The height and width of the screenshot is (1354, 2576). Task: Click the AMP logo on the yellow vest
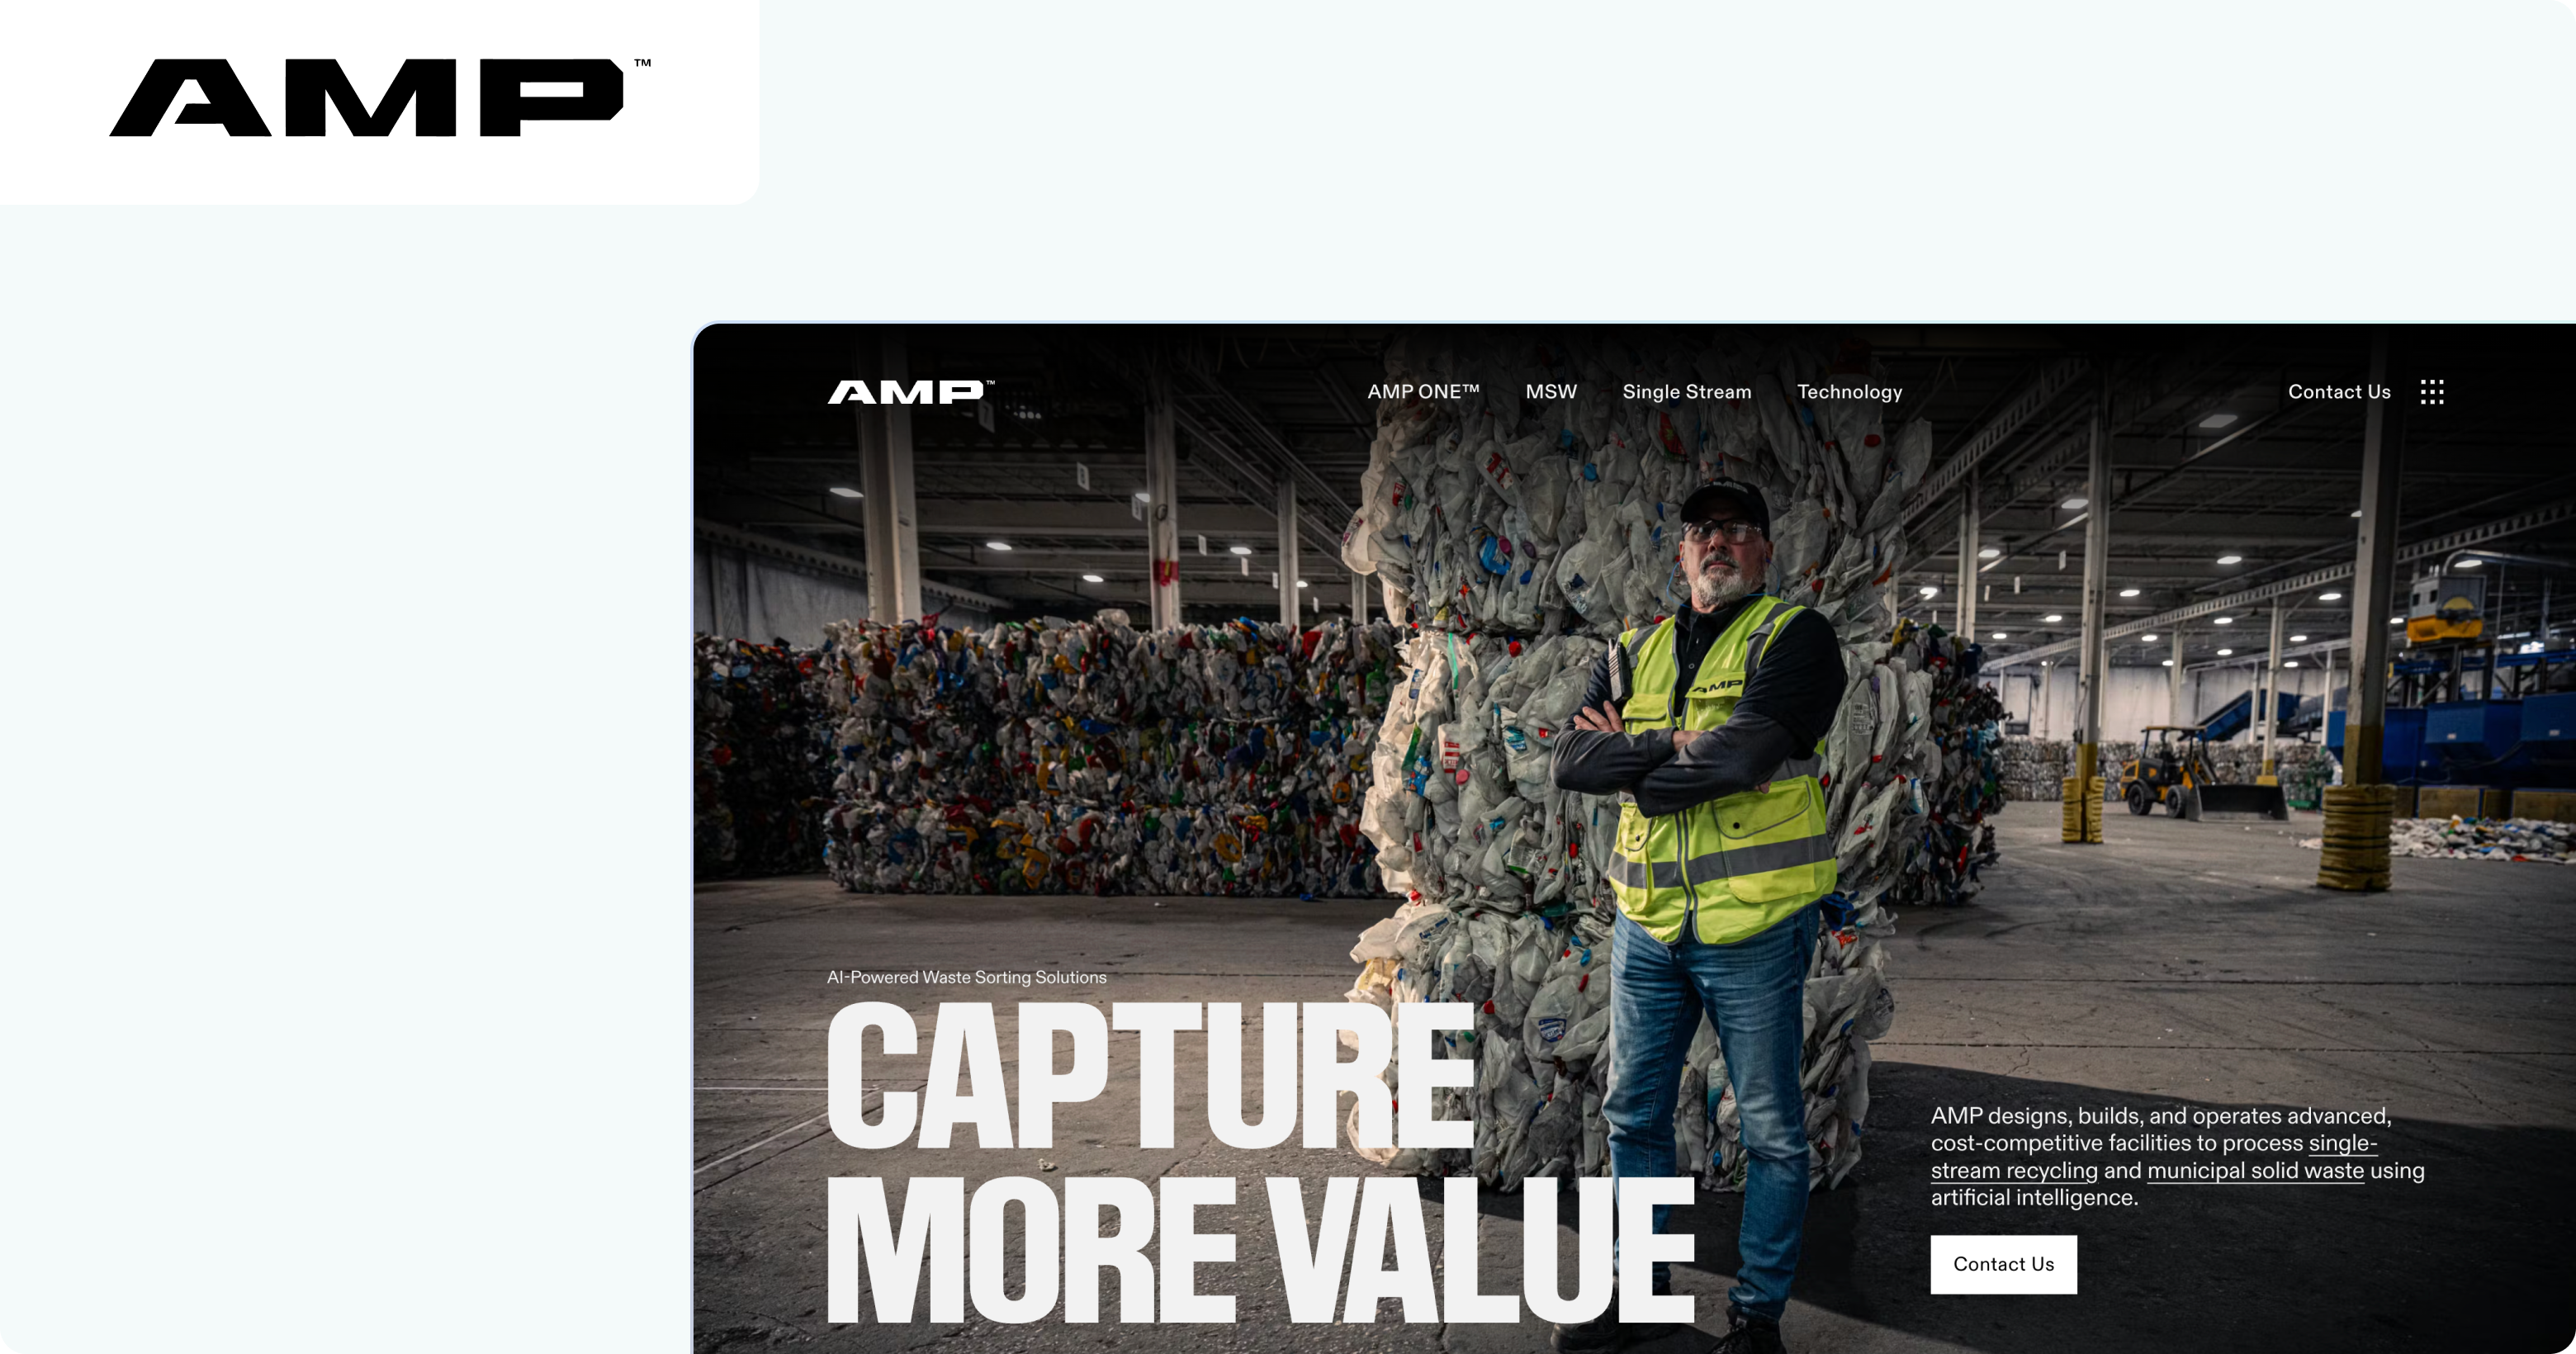point(1717,687)
